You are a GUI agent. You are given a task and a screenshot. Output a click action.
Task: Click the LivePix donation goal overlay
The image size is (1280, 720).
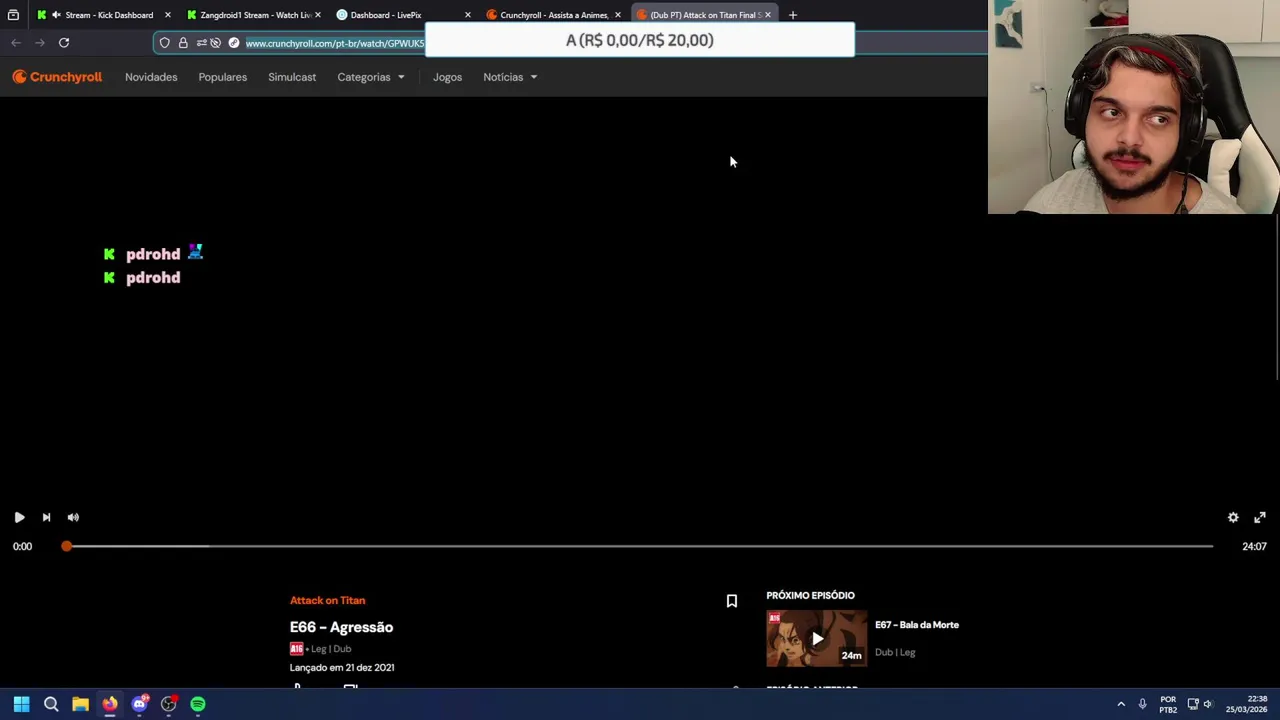point(640,40)
